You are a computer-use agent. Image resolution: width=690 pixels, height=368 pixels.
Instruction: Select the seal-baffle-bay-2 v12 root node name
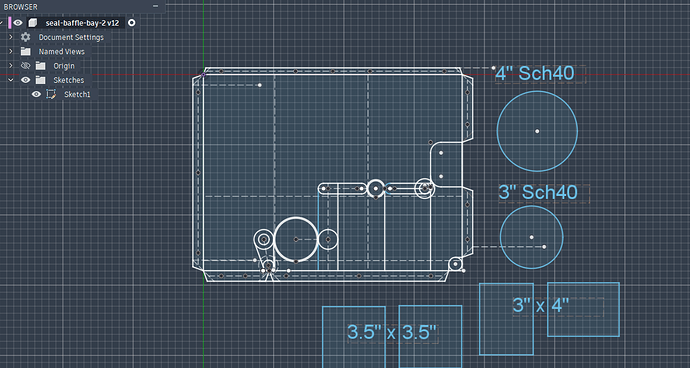[82, 23]
